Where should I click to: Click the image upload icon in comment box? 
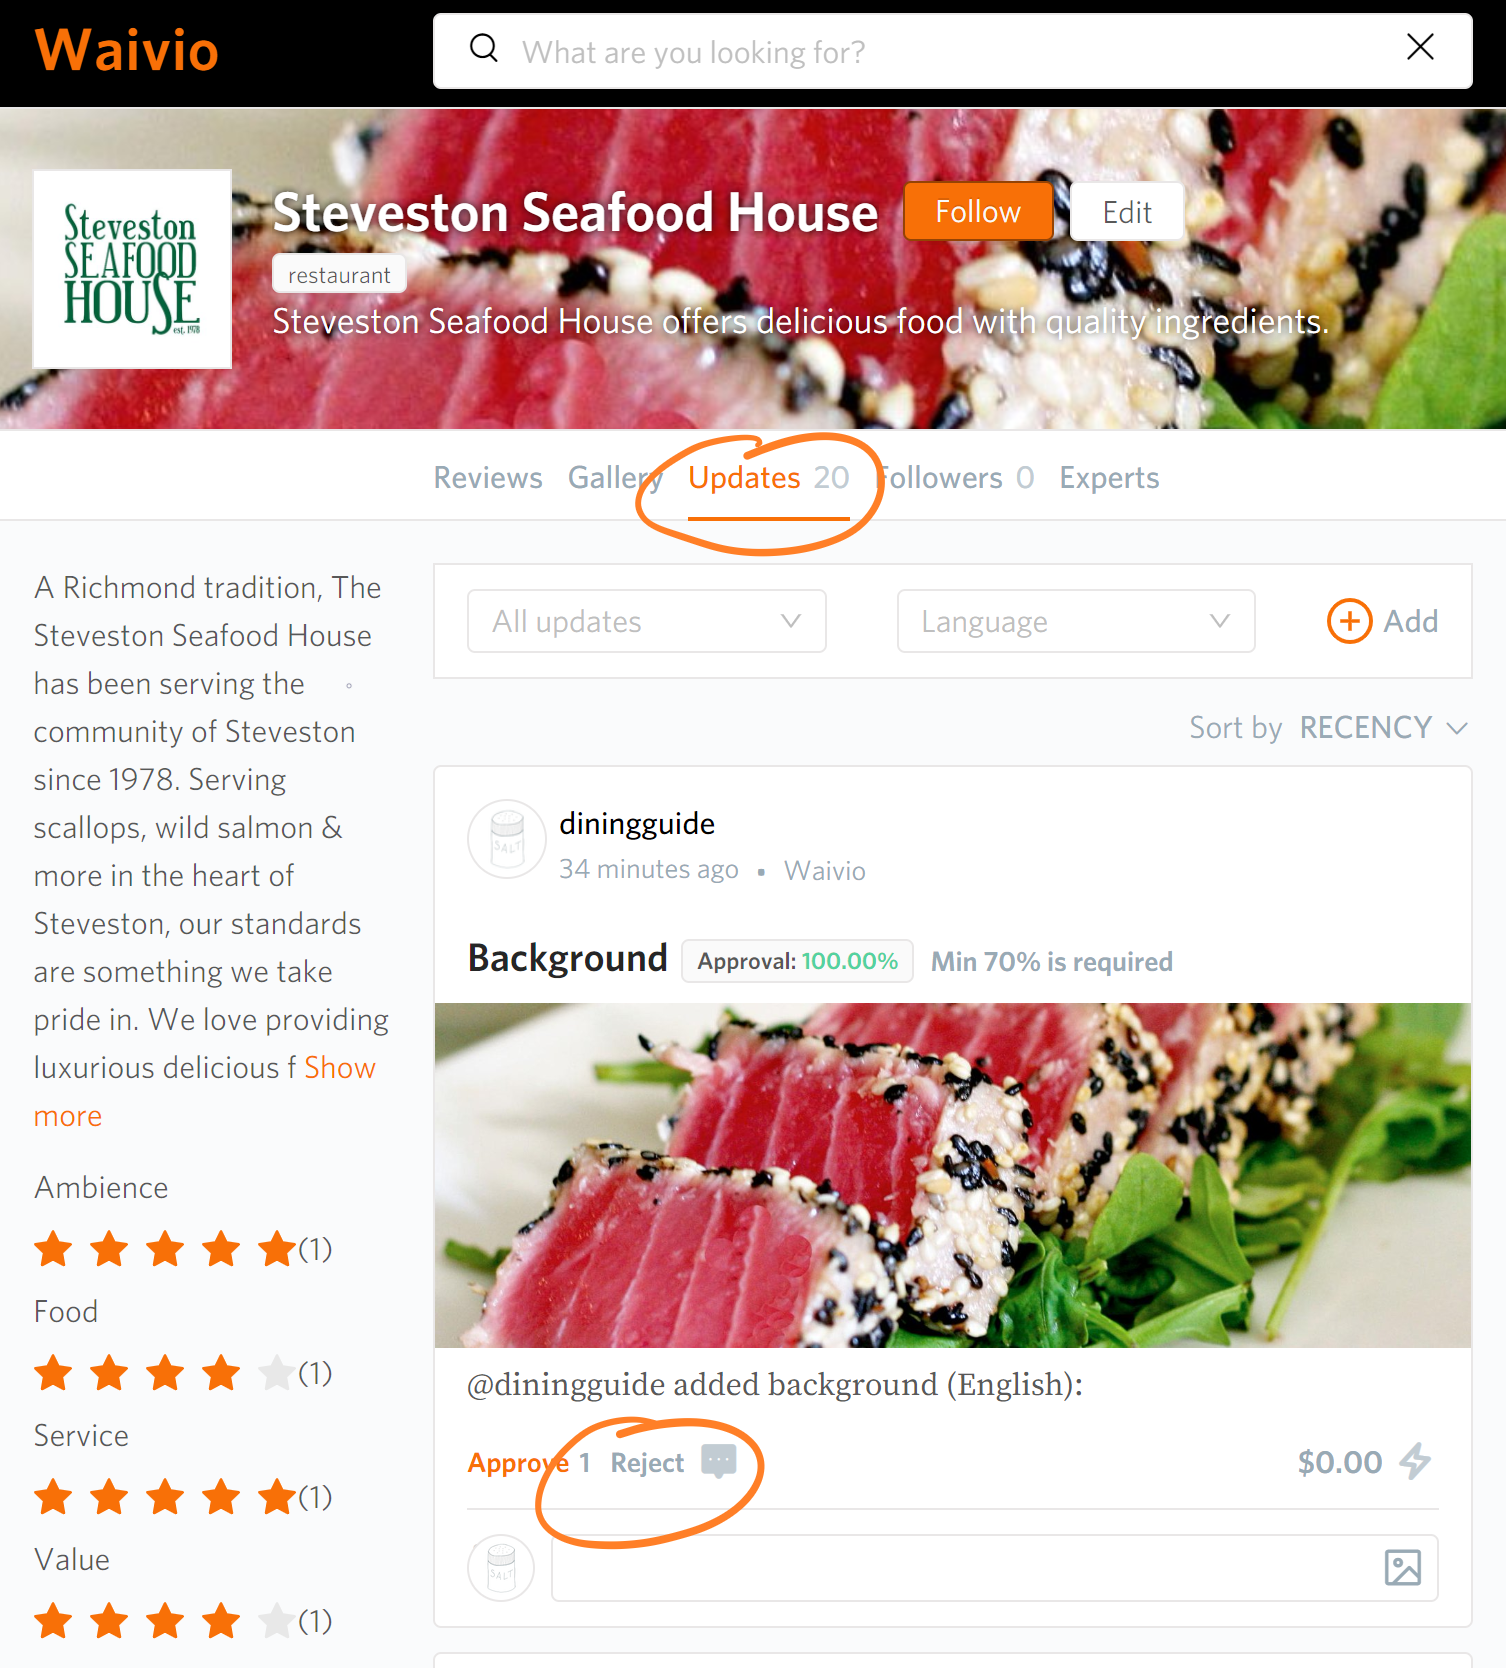1402,1567
